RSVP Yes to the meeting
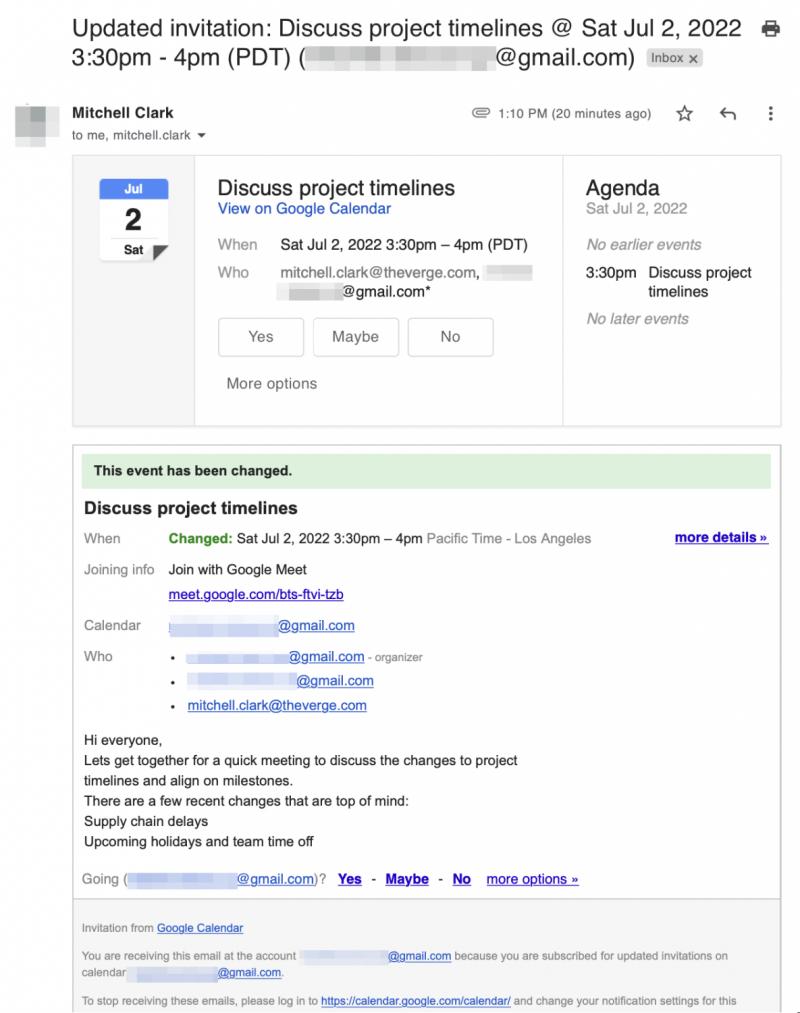 [260, 337]
